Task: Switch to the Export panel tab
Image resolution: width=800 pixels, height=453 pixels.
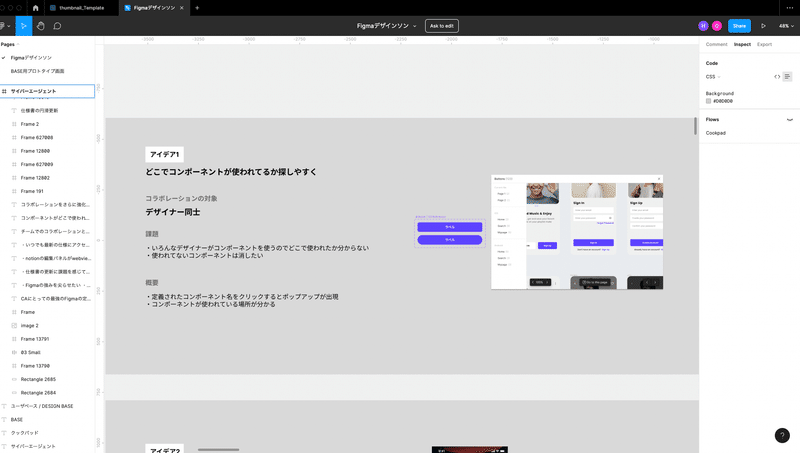Action: point(764,44)
